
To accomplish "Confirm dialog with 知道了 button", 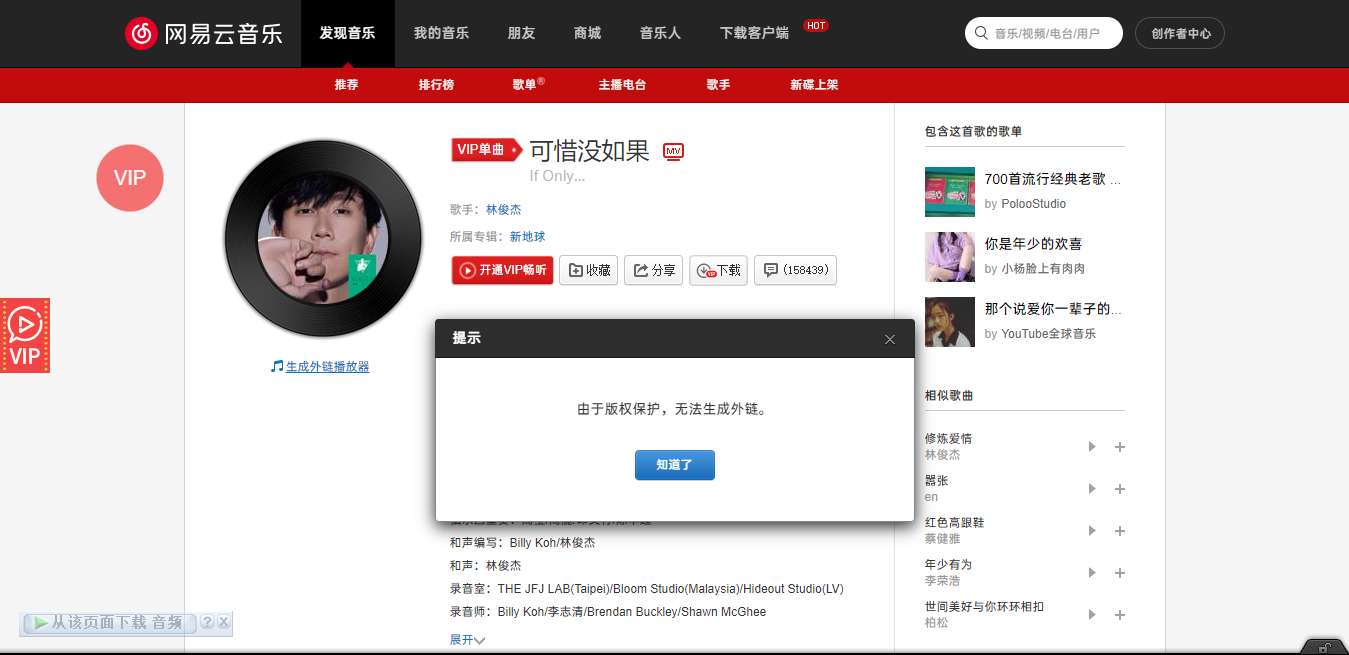I will 675,465.
